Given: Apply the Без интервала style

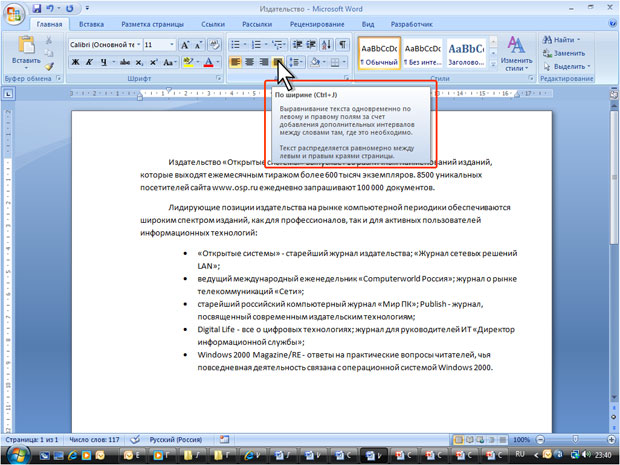Looking at the screenshot, I should (x=423, y=54).
